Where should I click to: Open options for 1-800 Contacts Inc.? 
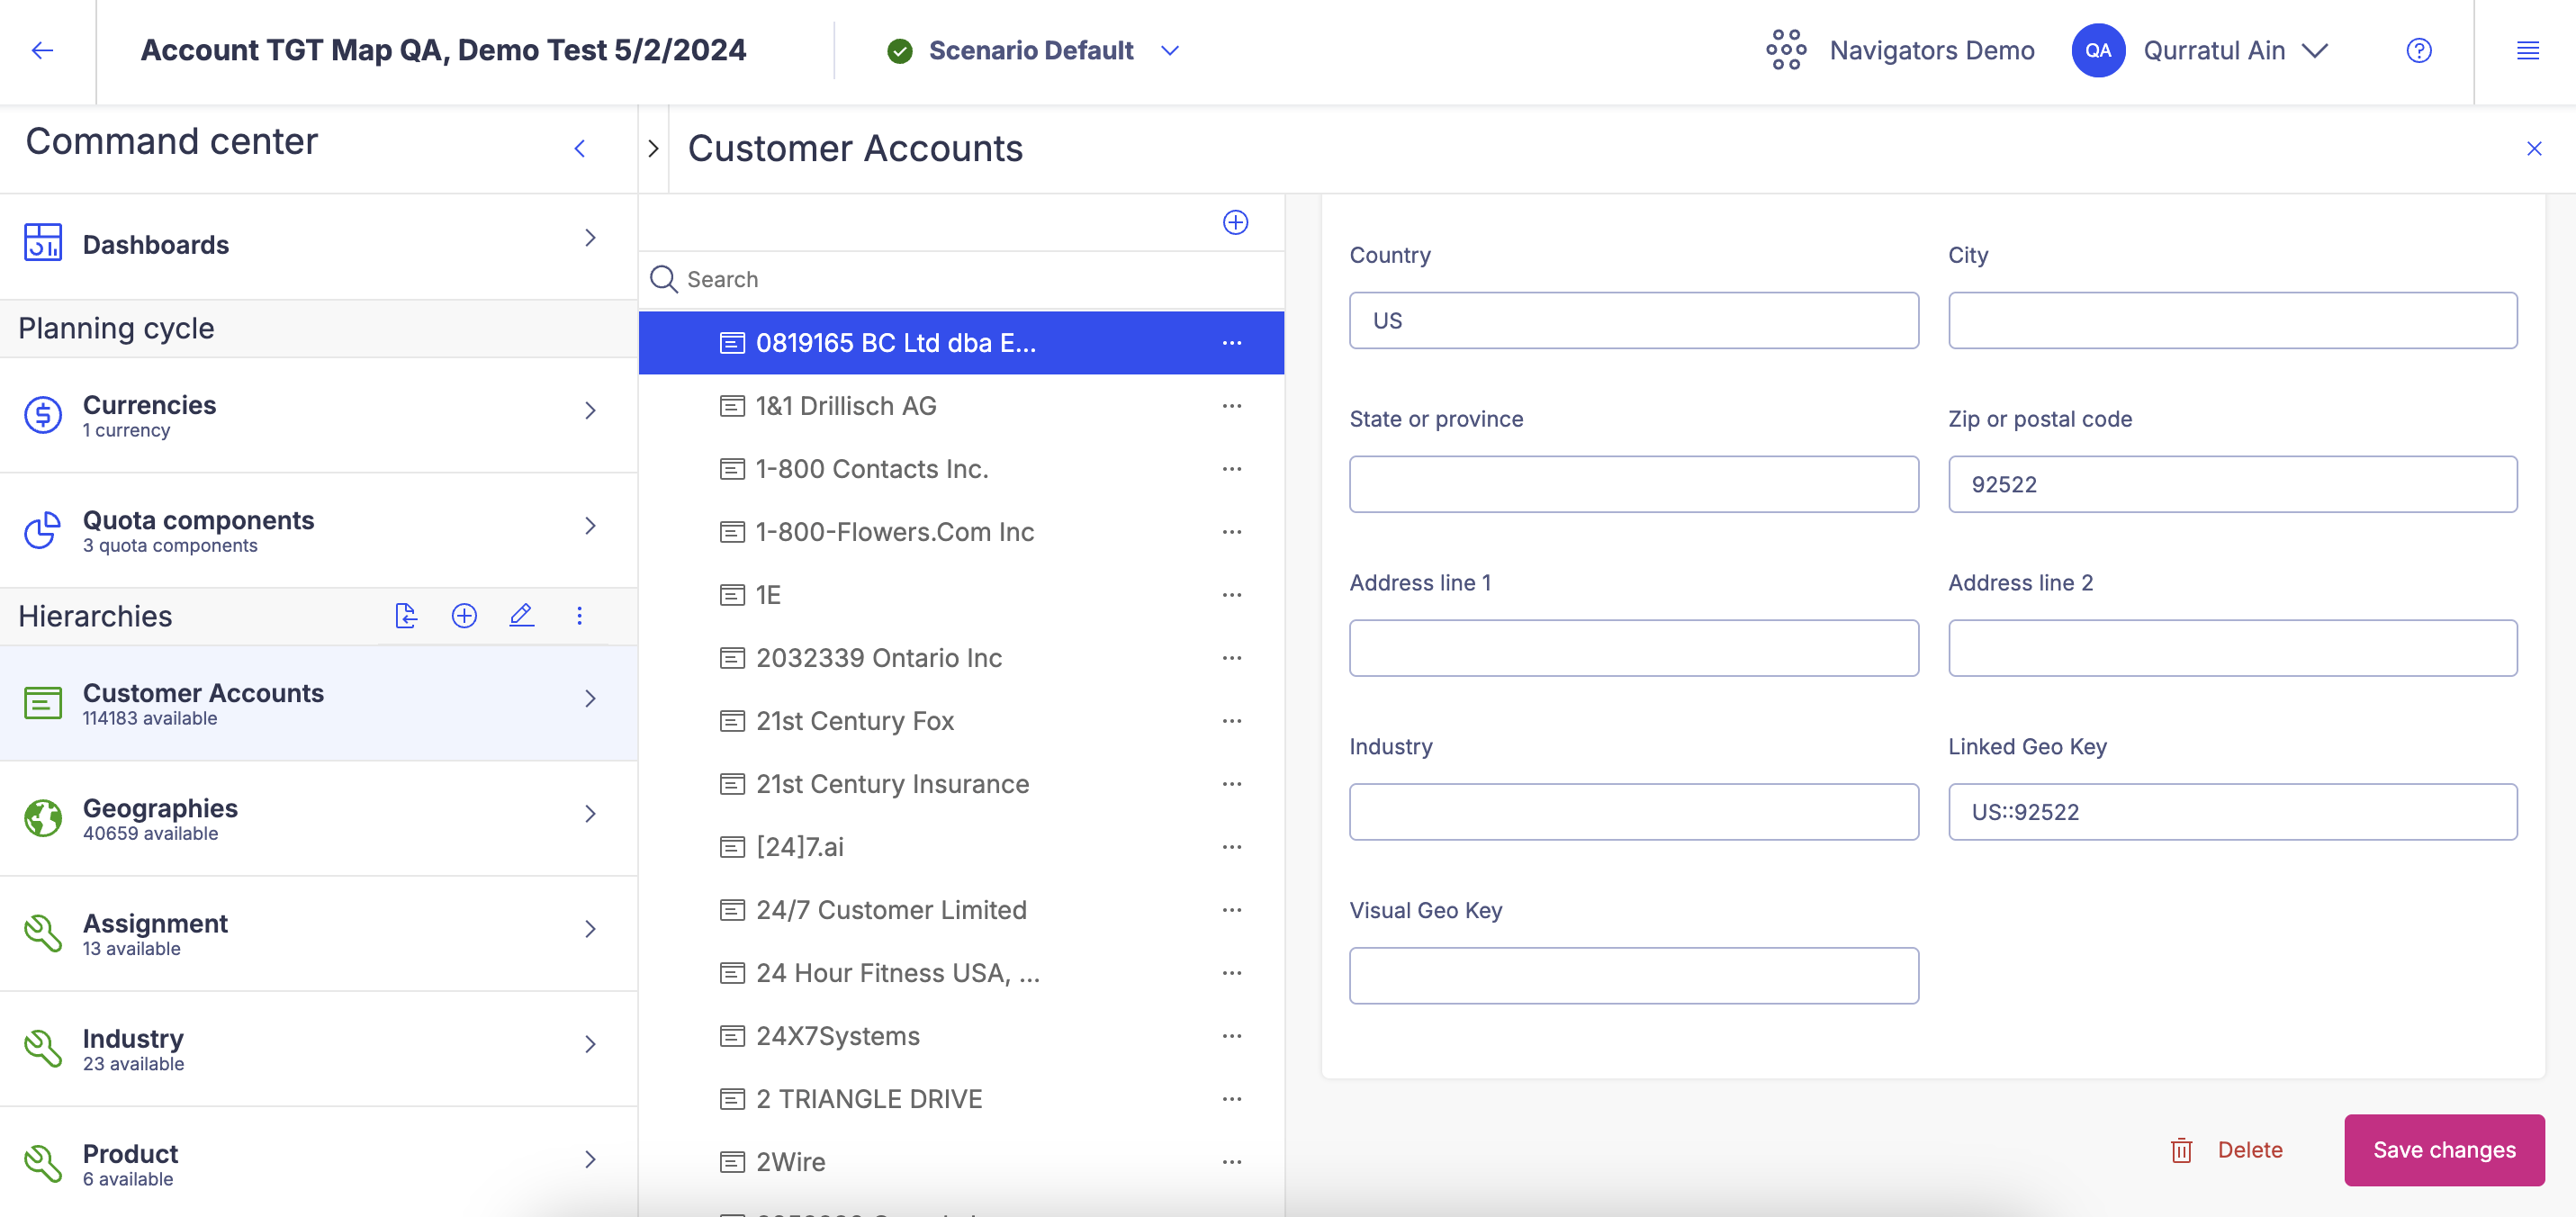pyautogui.click(x=1231, y=469)
